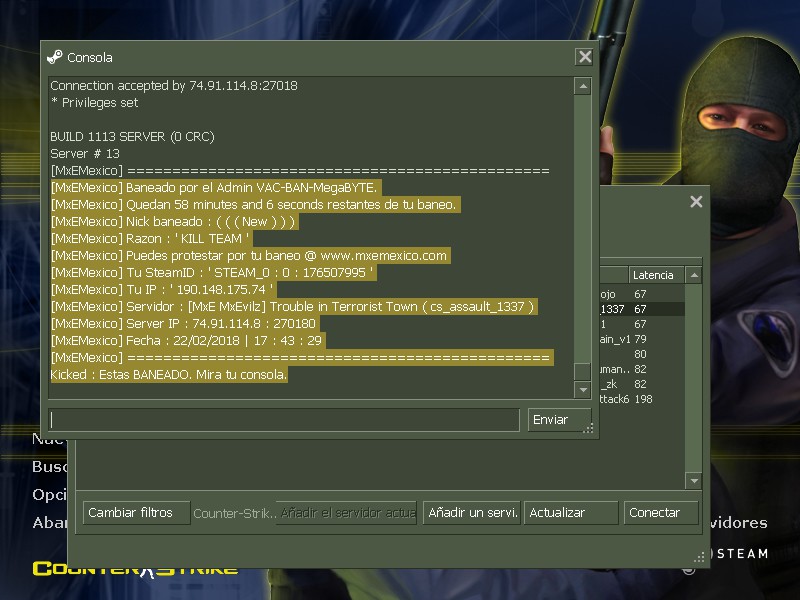The image size is (800, 600).
Task: Click the 'Connection accepted by 74.91.114.8:27018' line
Action: point(174,86)
